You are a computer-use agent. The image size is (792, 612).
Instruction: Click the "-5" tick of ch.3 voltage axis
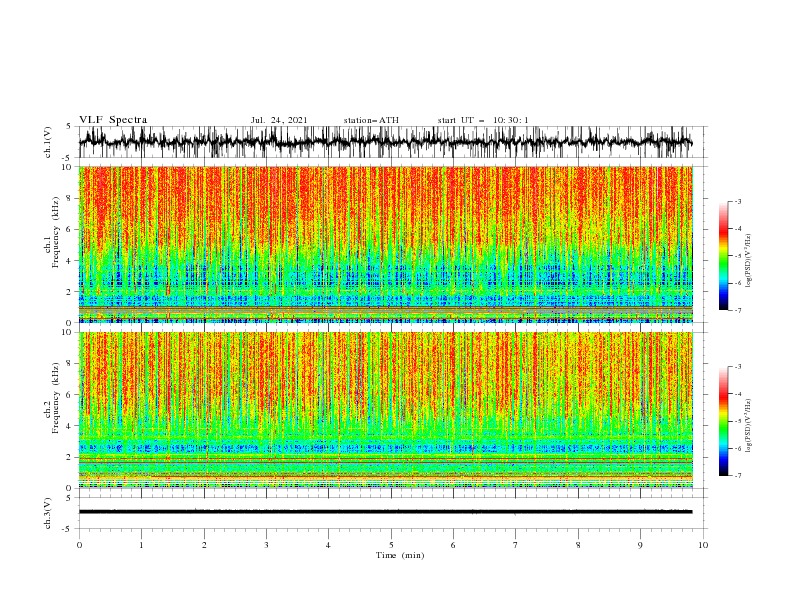tap(68, 529)
